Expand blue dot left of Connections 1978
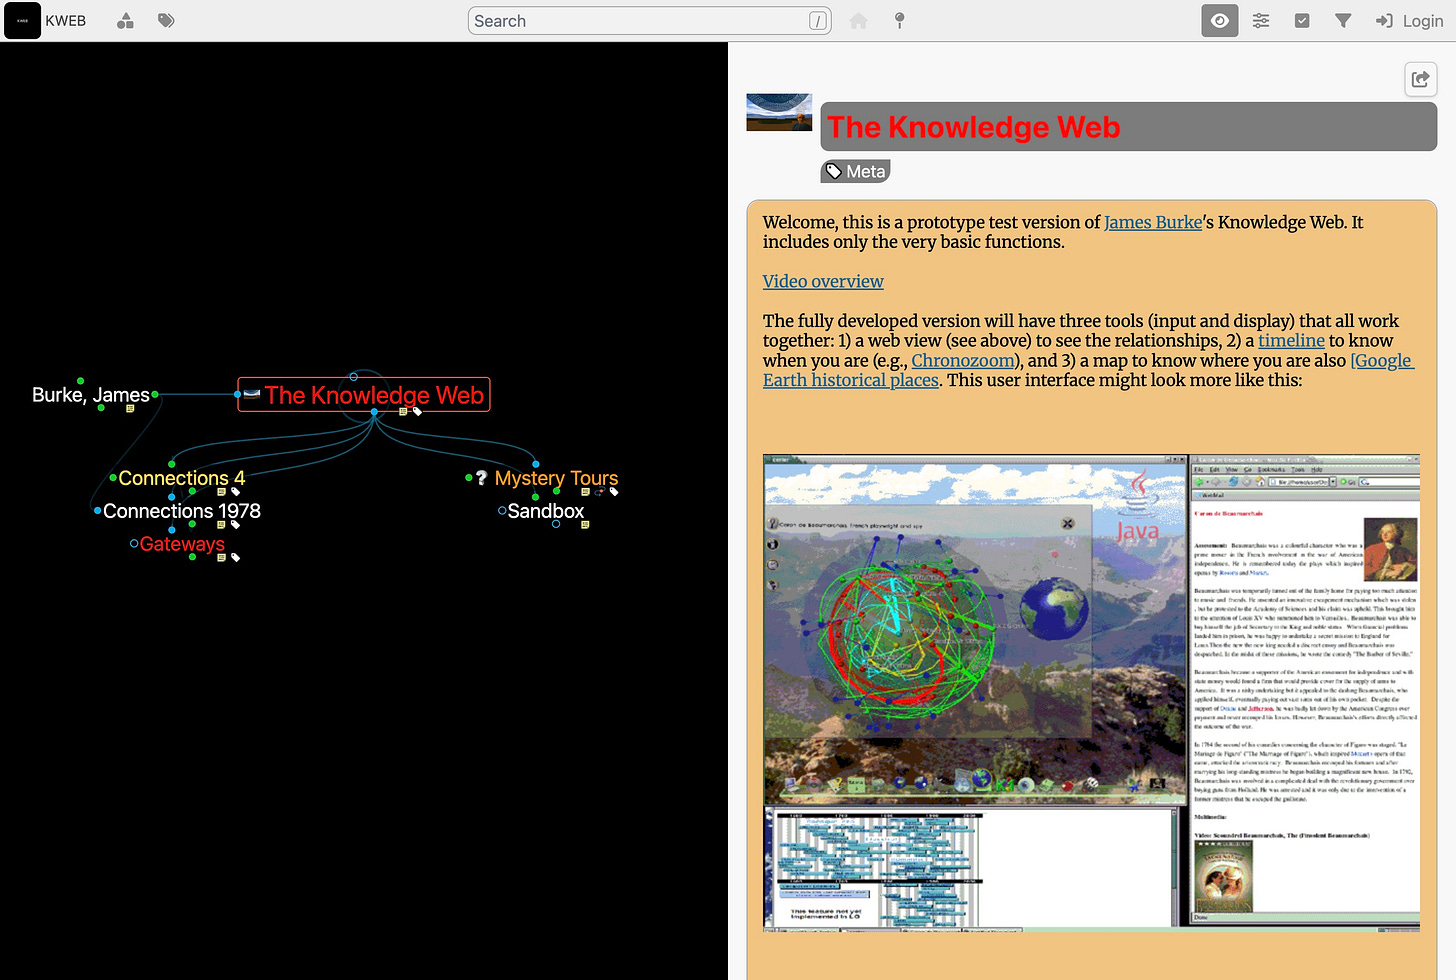The height and width of the screenshot is (980, 1456). tap(97, 511)
